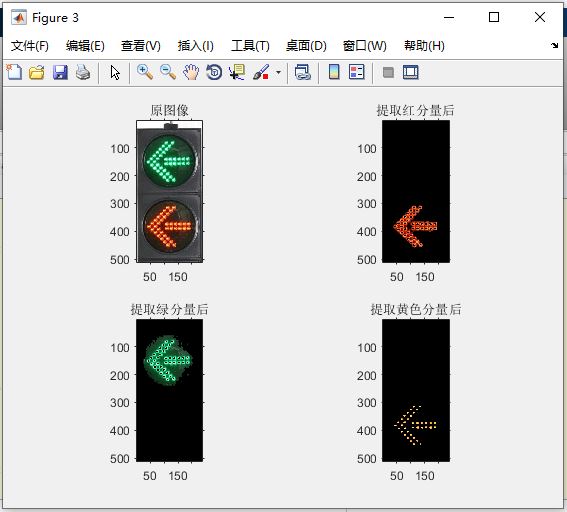Click the New Figure icon

(14, 72)
